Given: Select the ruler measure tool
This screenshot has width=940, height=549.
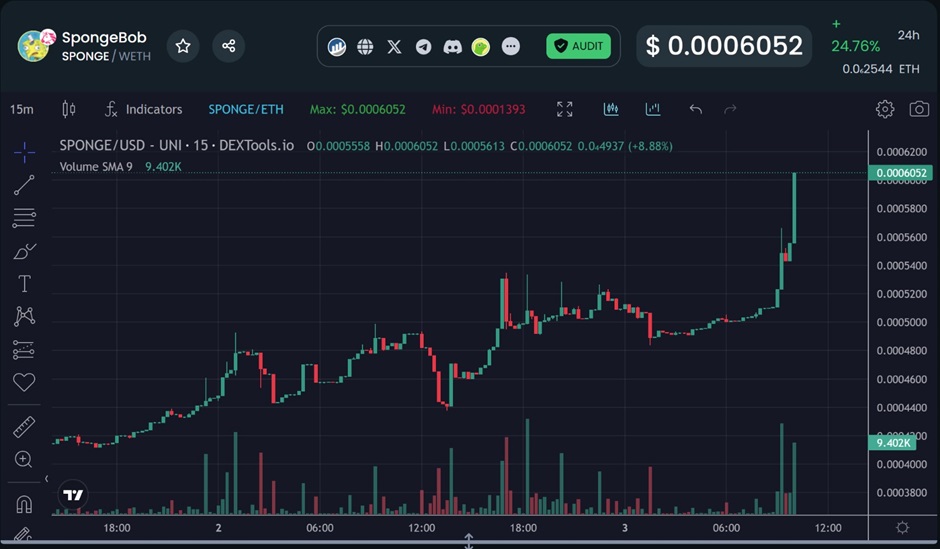Looking at the screenshot, I should coord(24,427).
